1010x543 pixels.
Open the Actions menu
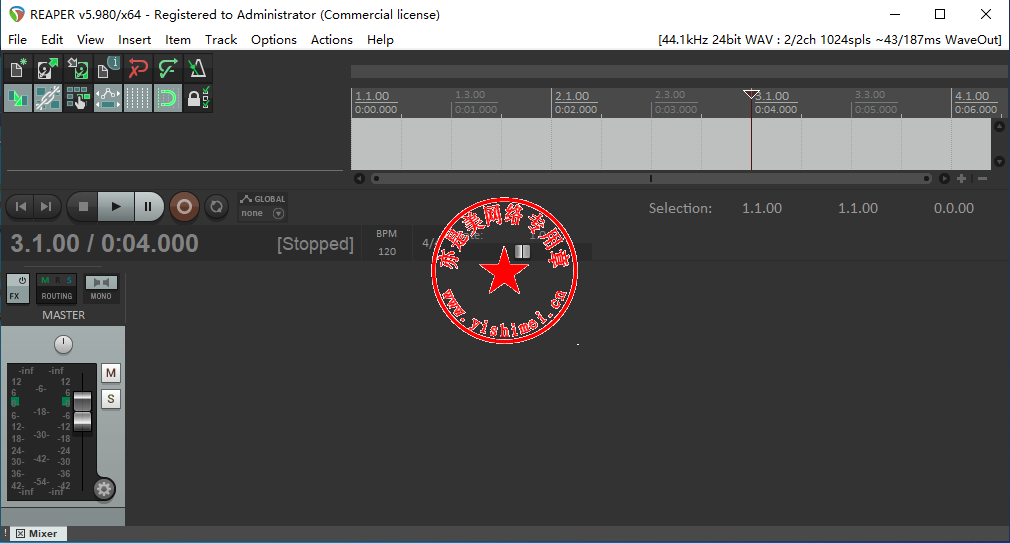click(332, 40)
